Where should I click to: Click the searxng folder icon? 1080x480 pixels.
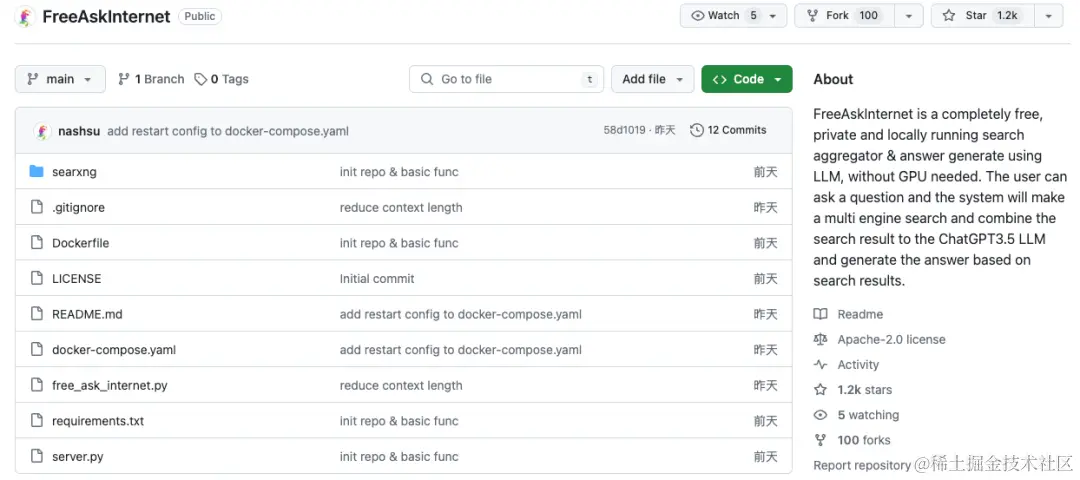(37, 171)
